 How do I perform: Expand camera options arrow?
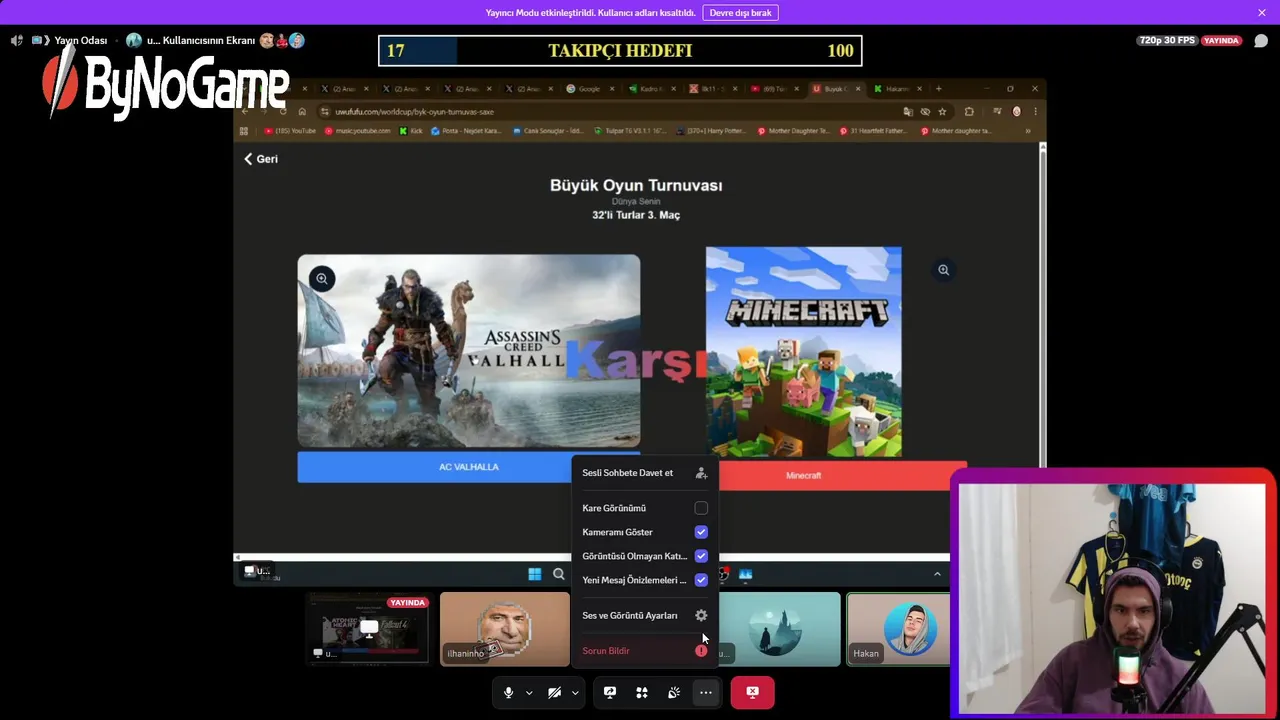(575, 693)
